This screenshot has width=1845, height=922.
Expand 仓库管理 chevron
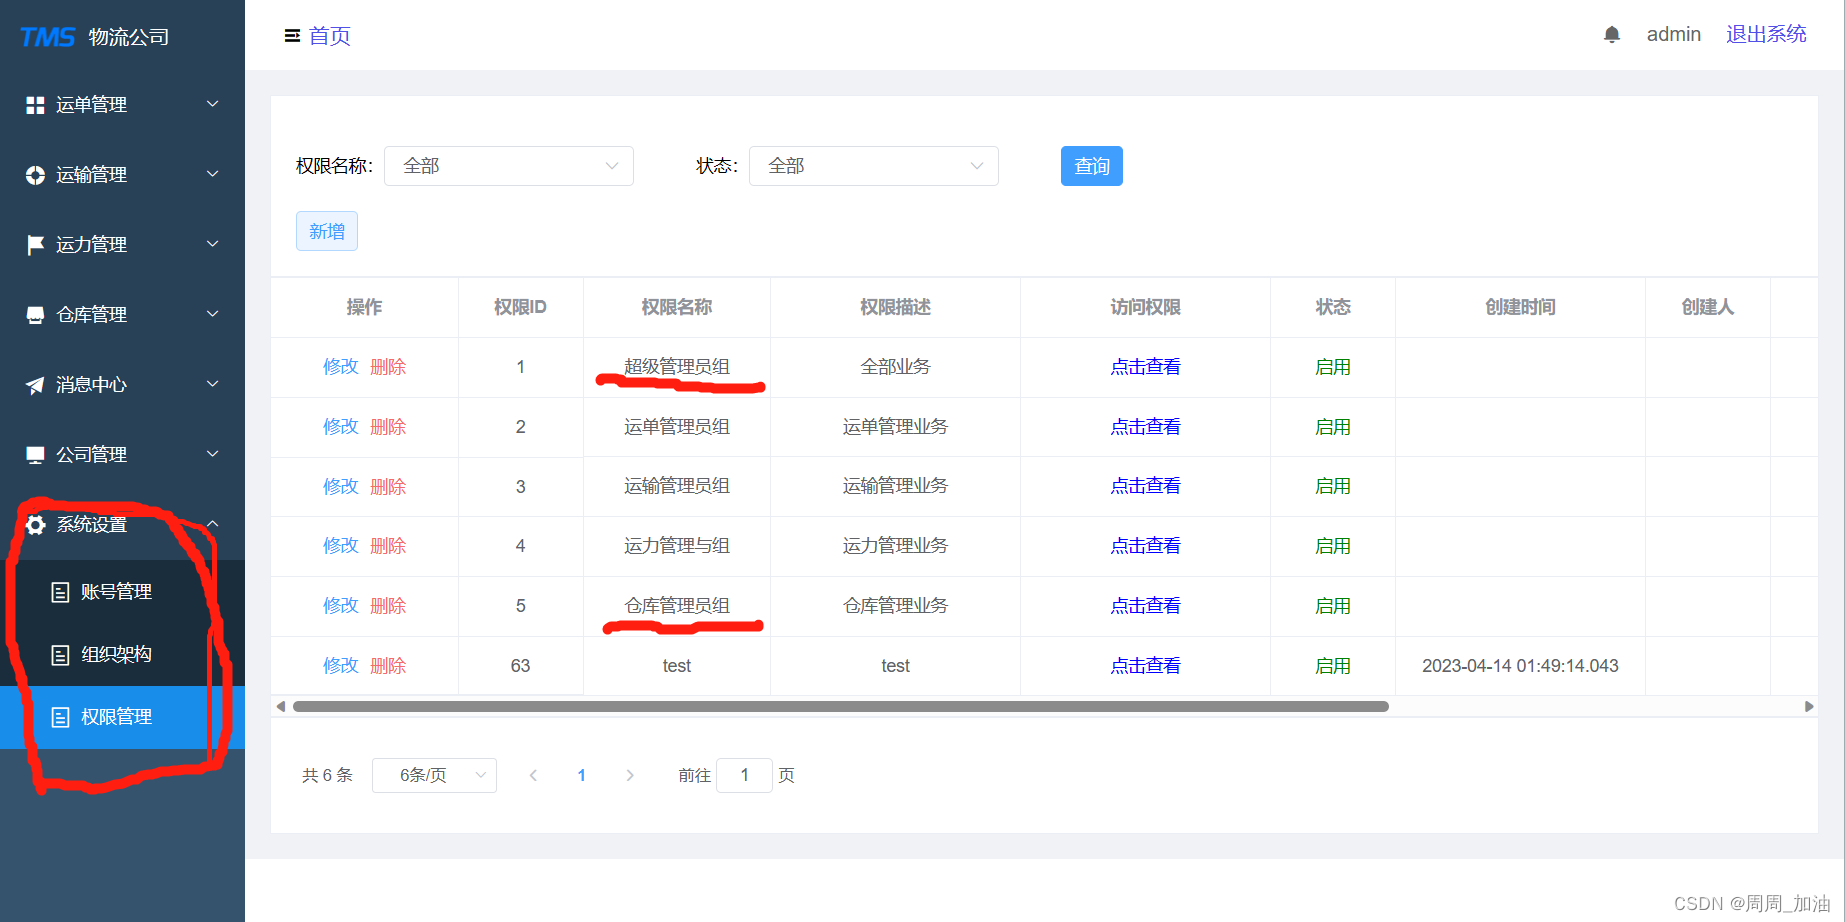pyautogui.click(x=212, y=314)
